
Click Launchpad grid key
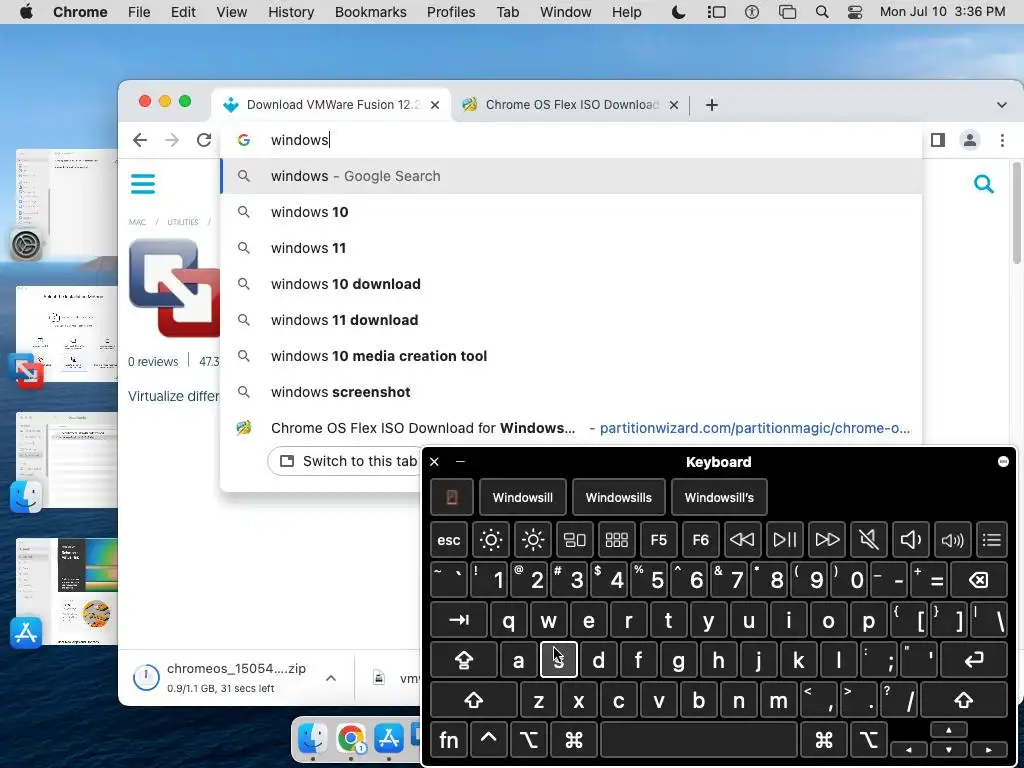click(616, 540)
